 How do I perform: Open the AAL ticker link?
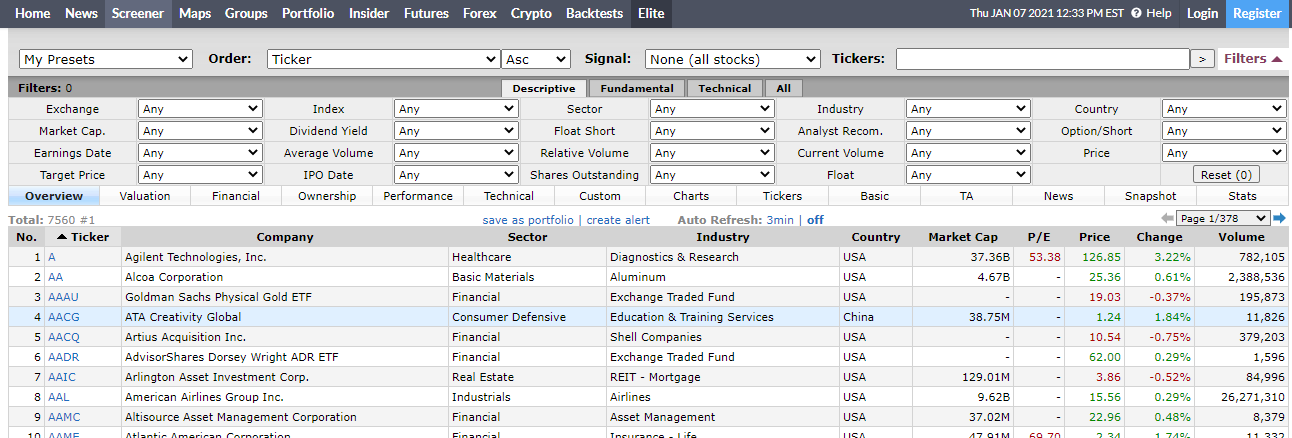click(58, 397)
